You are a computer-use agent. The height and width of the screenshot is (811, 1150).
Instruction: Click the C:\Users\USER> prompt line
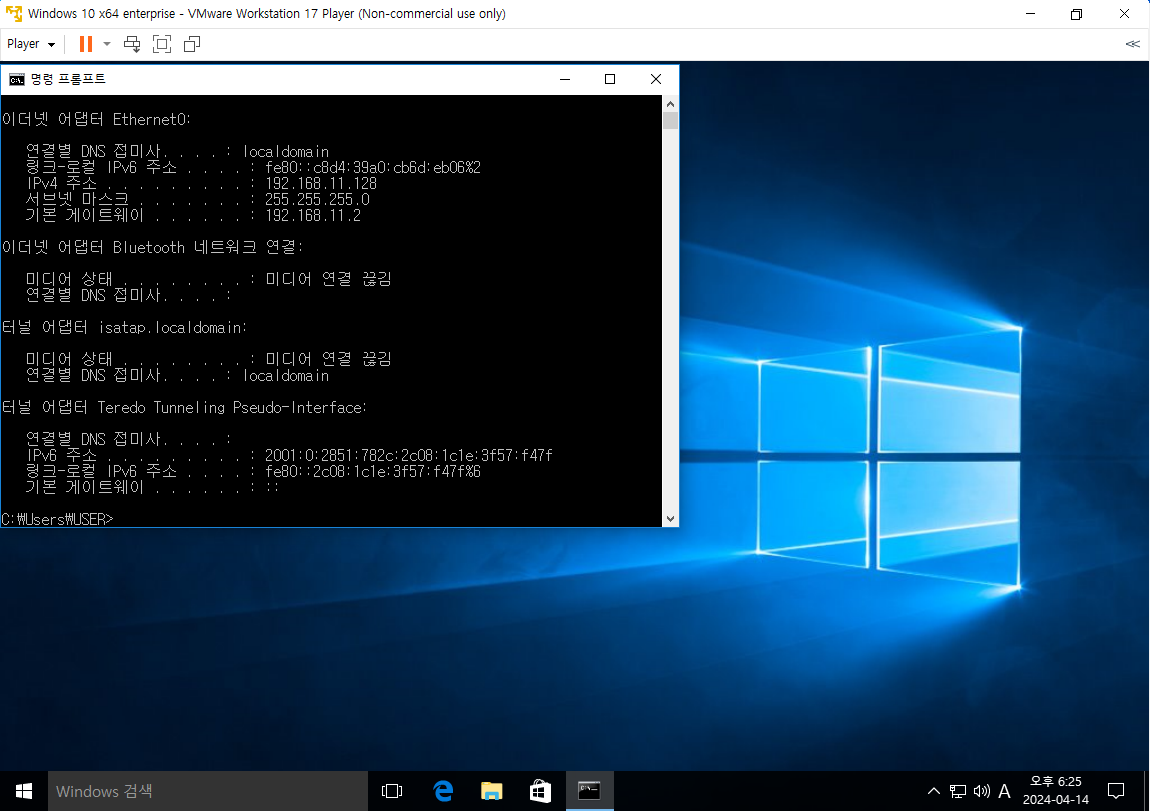57,519
